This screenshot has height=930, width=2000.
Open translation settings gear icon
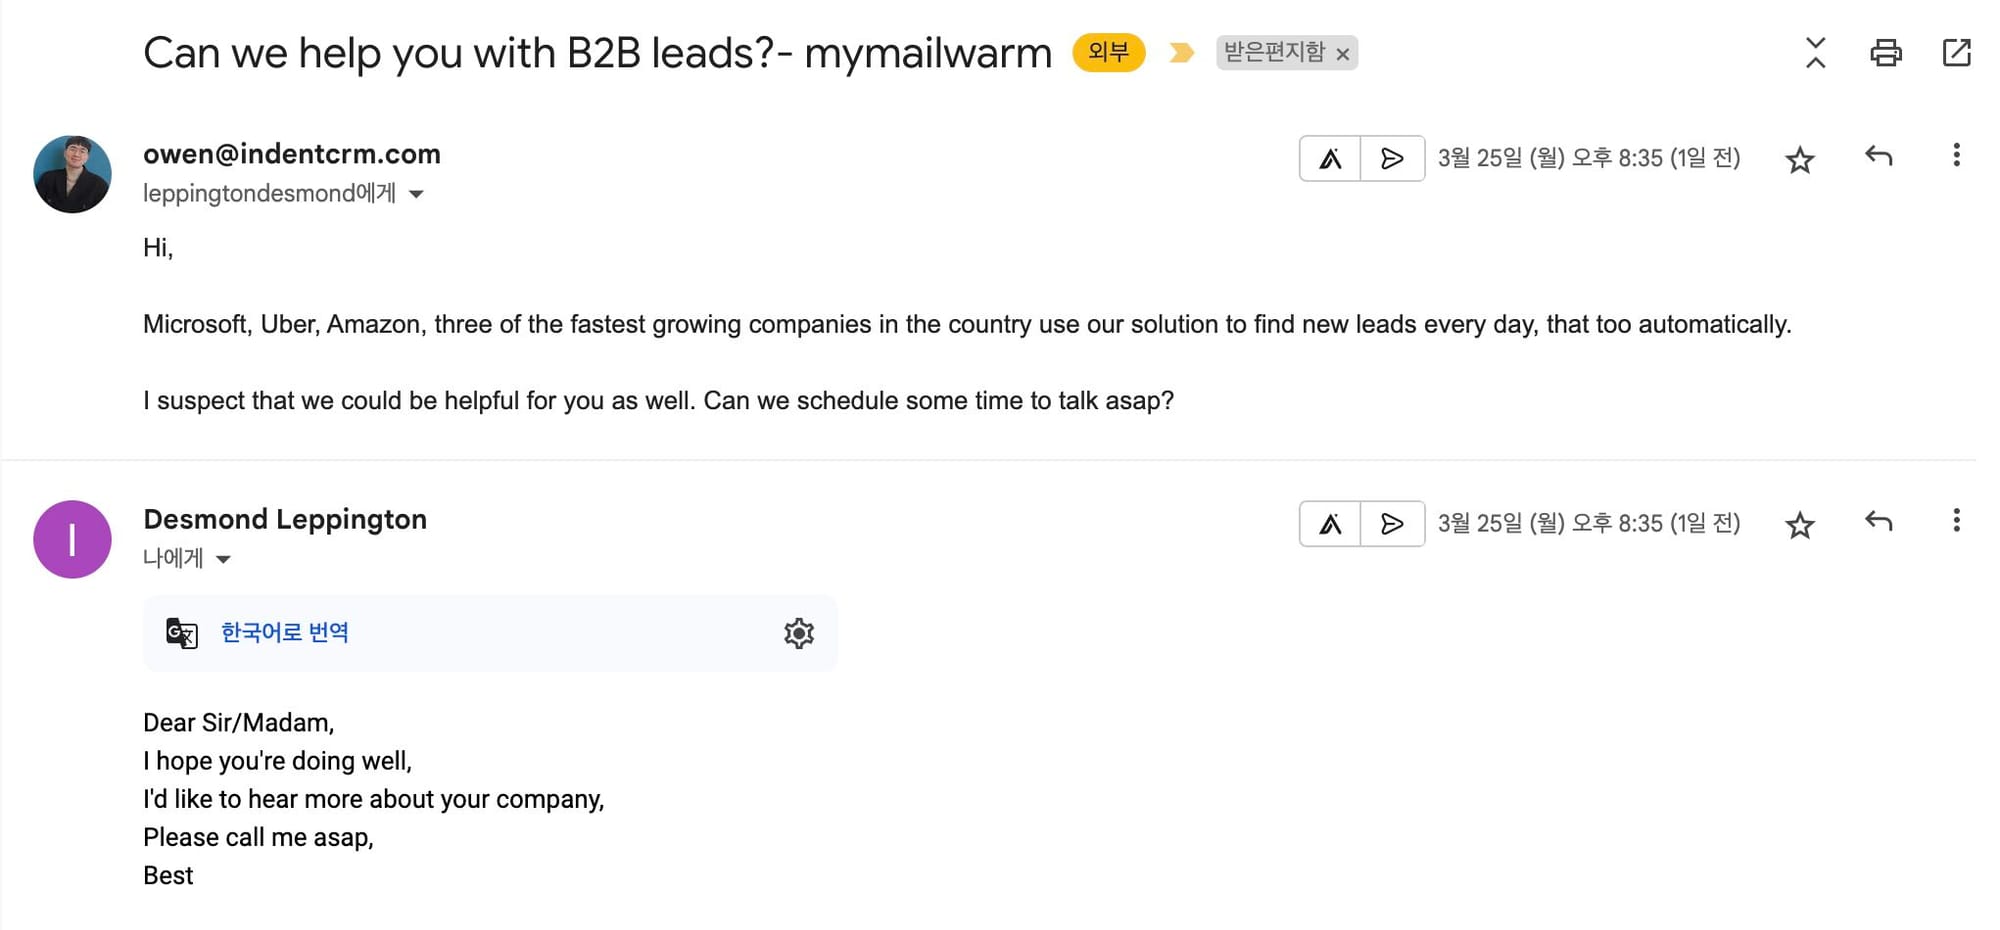click(799, 633)
